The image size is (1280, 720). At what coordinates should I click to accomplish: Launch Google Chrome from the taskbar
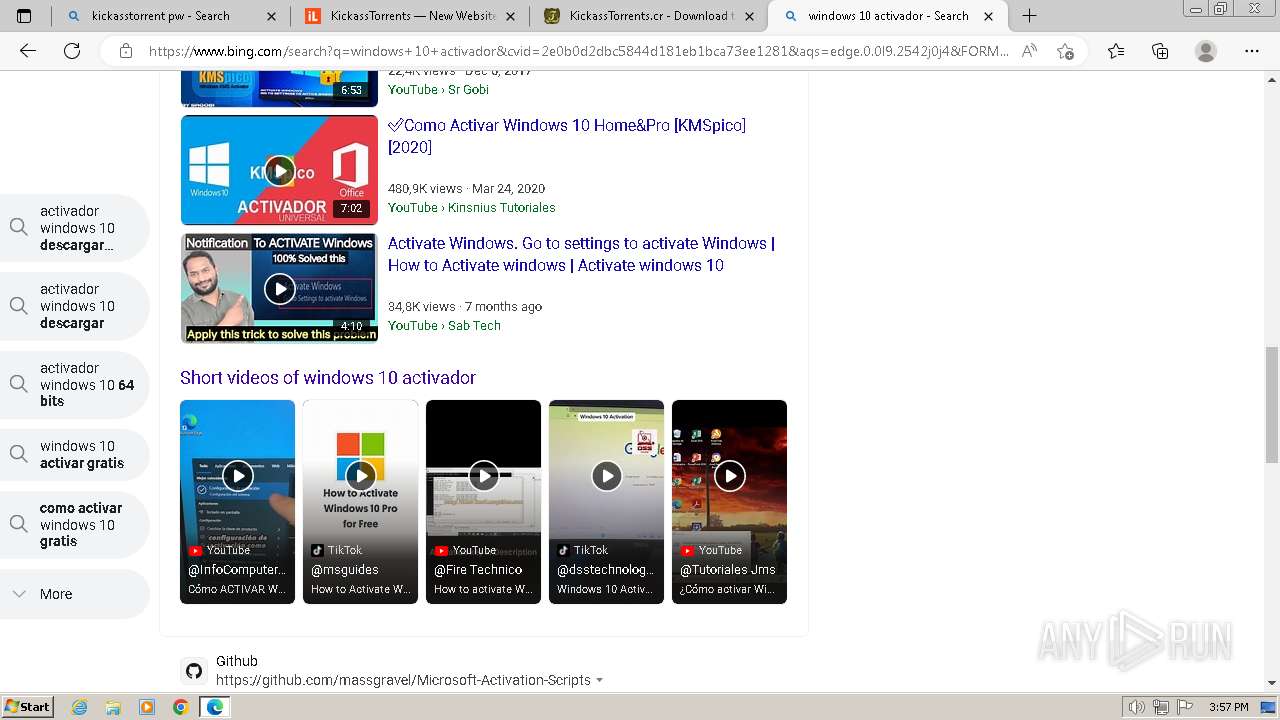tap(180, 707)
